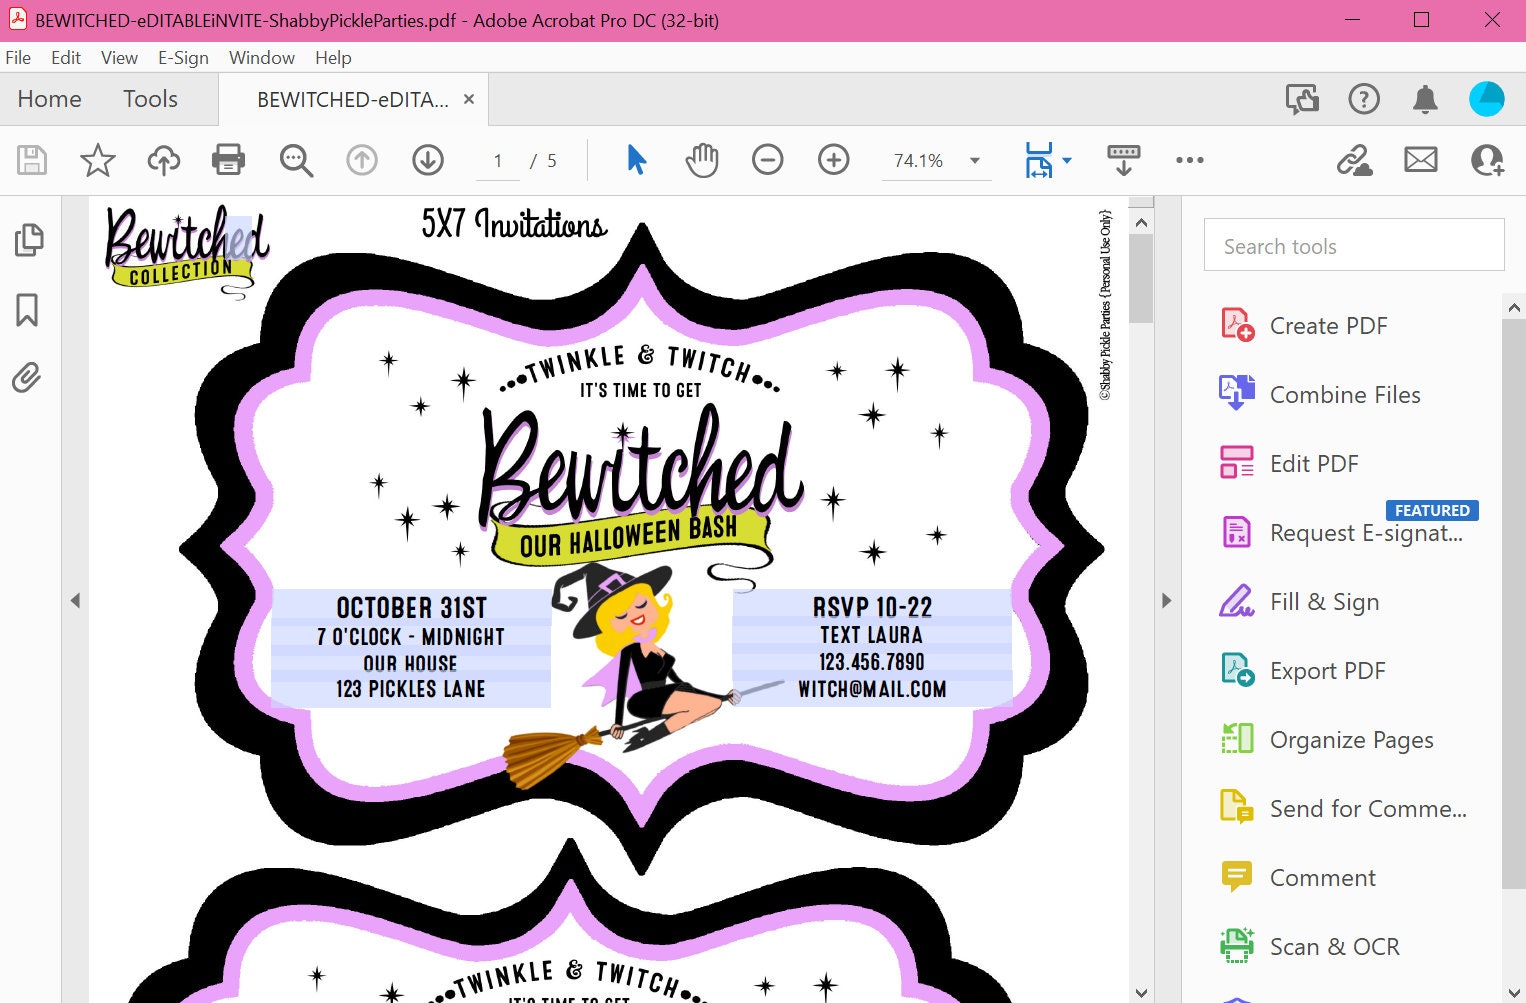The height and width of the screenshot is (1003, 1526).
Task: Open E-Sign menu
Action: [x=183, y=58]
